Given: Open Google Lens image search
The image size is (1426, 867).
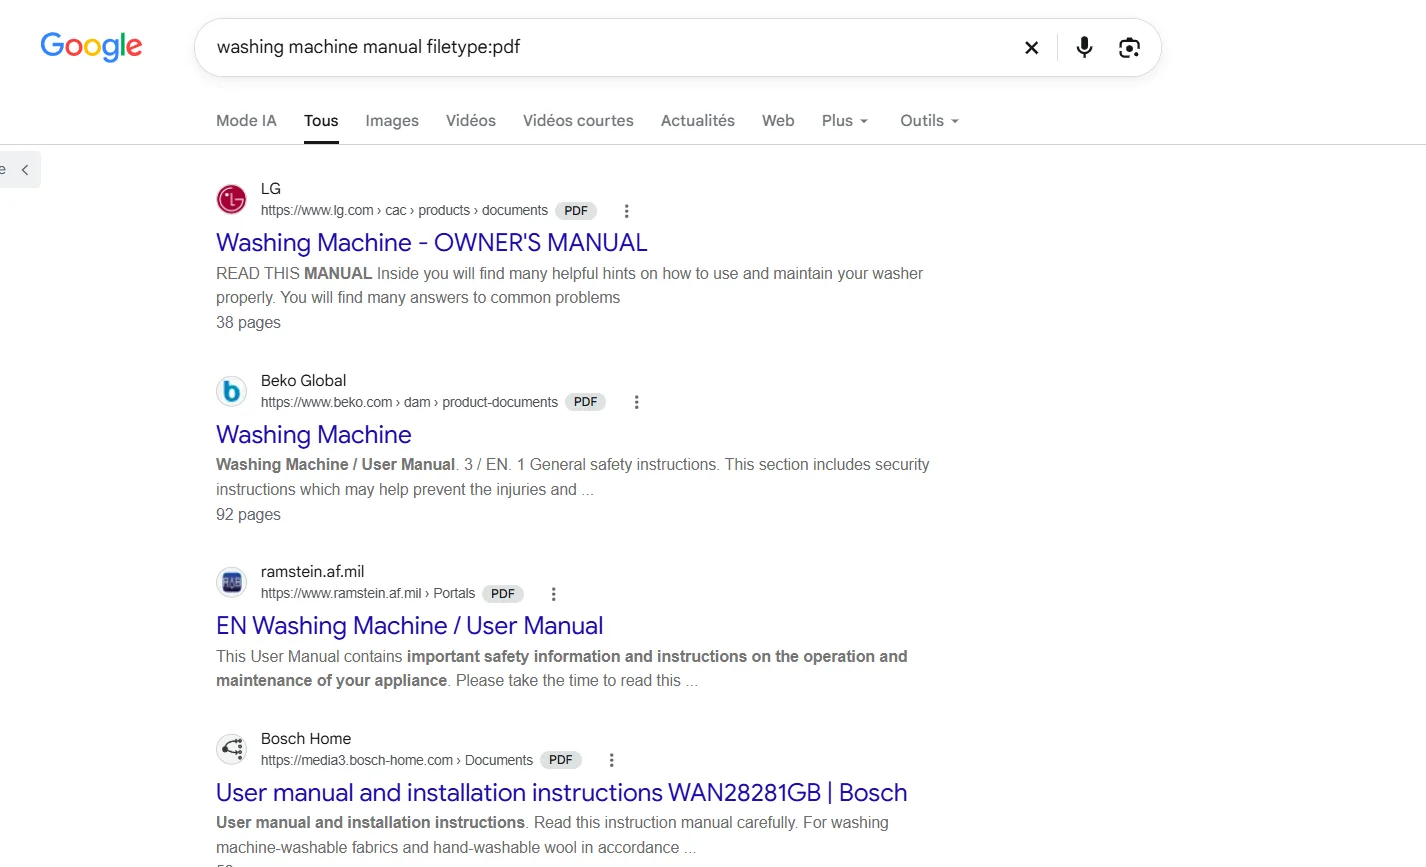Looking at the screenshot, I should pyautogui.click(x=1129, y=47).
